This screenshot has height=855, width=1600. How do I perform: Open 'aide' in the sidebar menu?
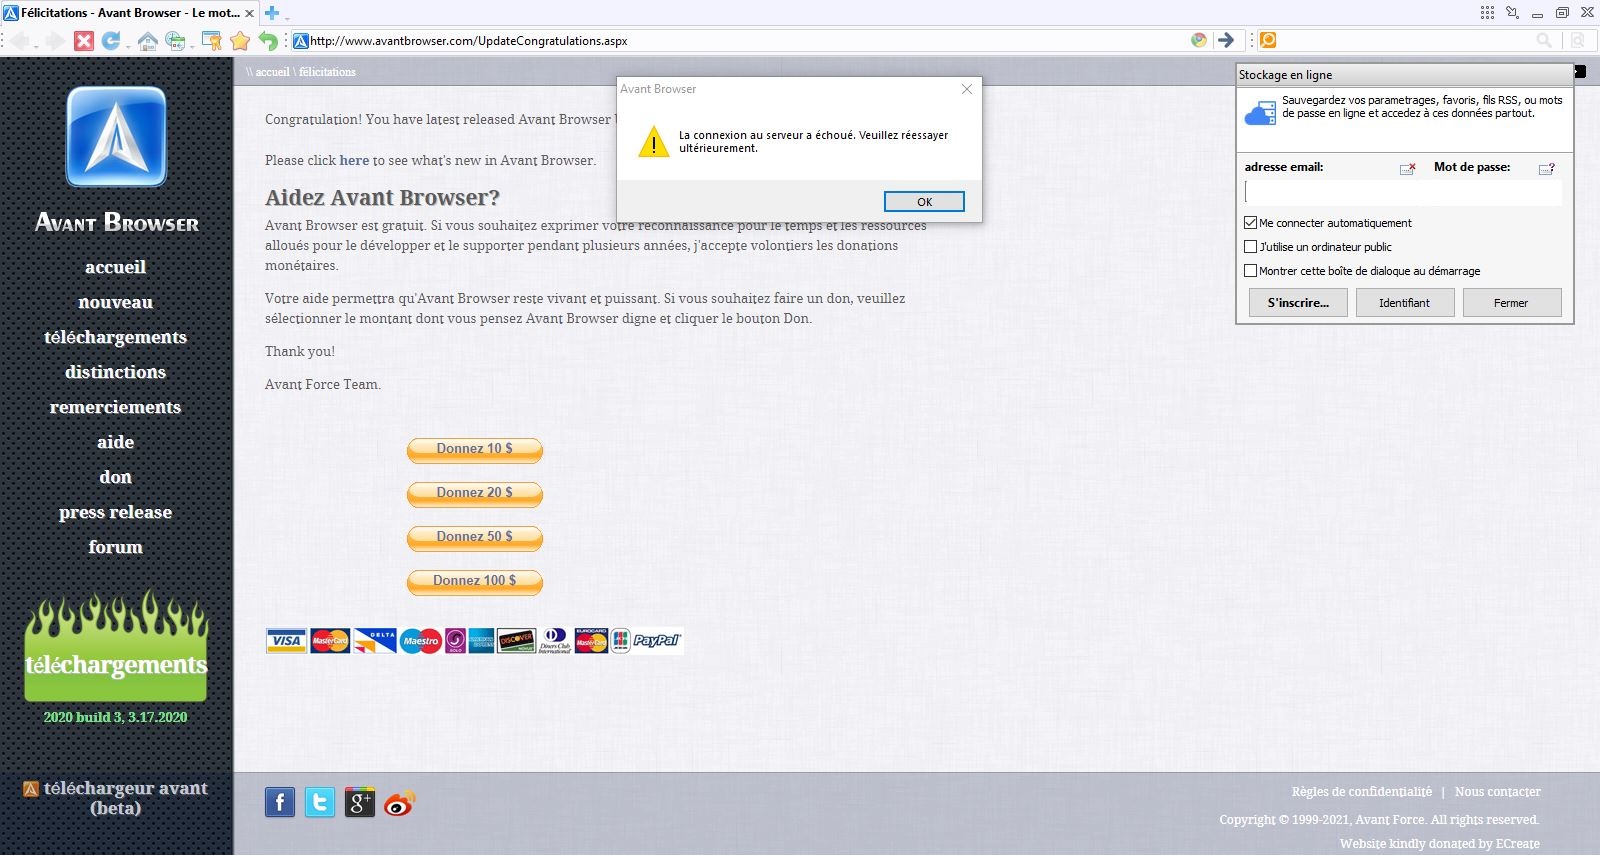pos(116,442)
